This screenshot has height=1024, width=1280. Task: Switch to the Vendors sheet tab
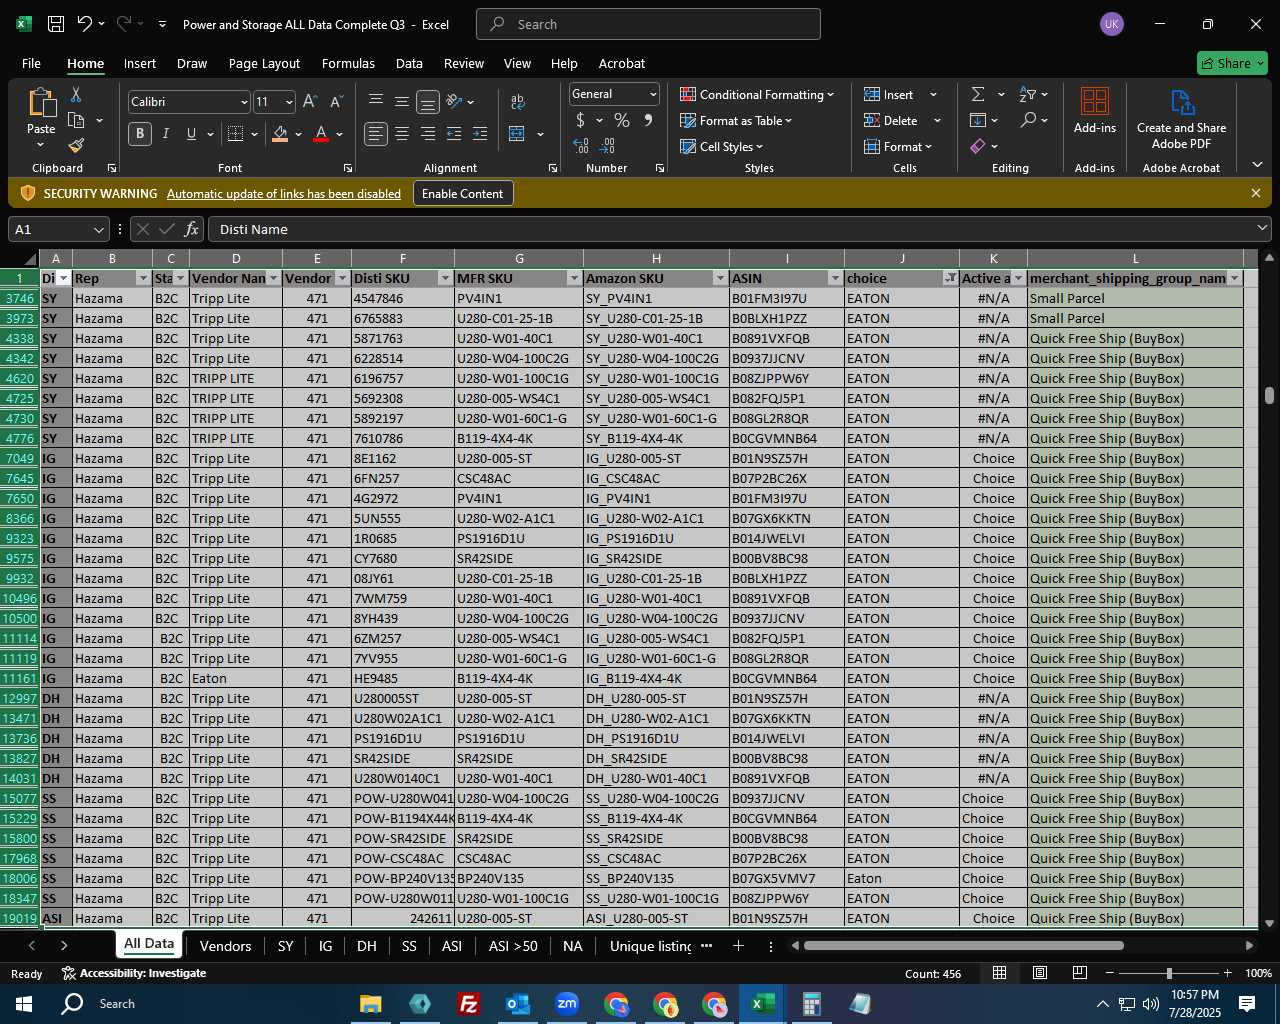[225, 946]
